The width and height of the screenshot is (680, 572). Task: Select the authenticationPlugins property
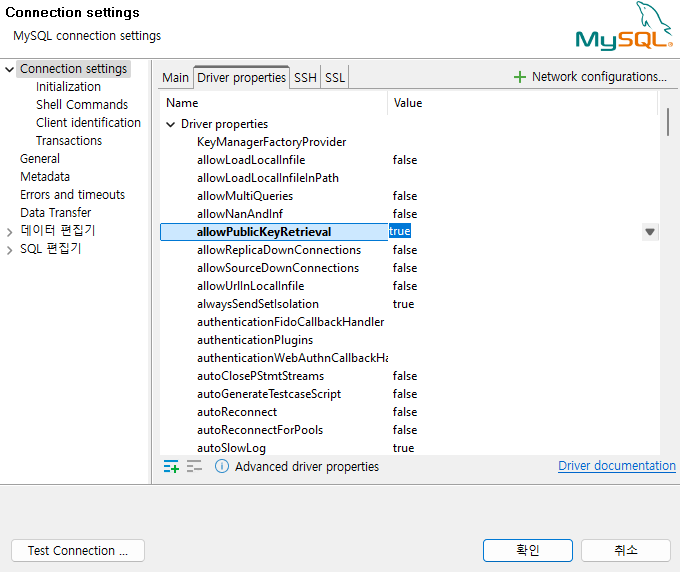click(x=255, y=340)
